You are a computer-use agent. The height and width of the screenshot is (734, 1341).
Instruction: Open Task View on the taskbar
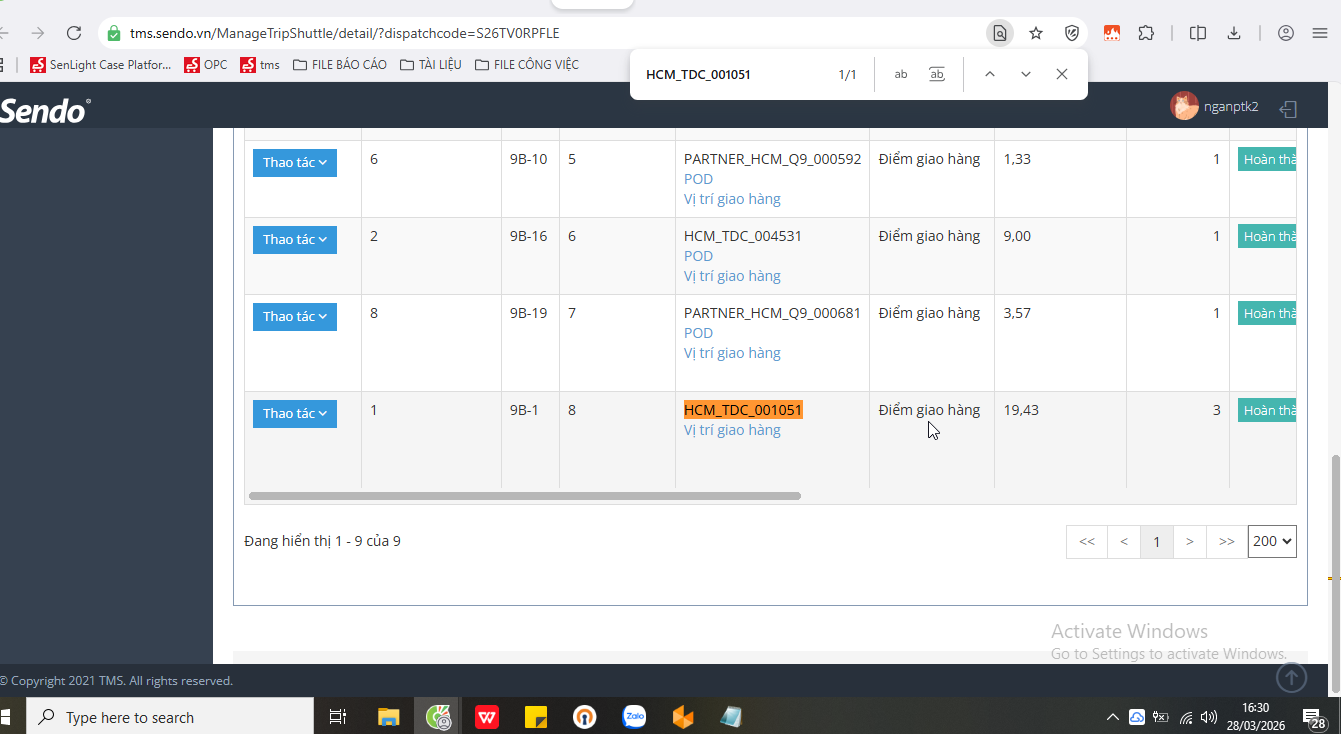click(x=337, y=717)
